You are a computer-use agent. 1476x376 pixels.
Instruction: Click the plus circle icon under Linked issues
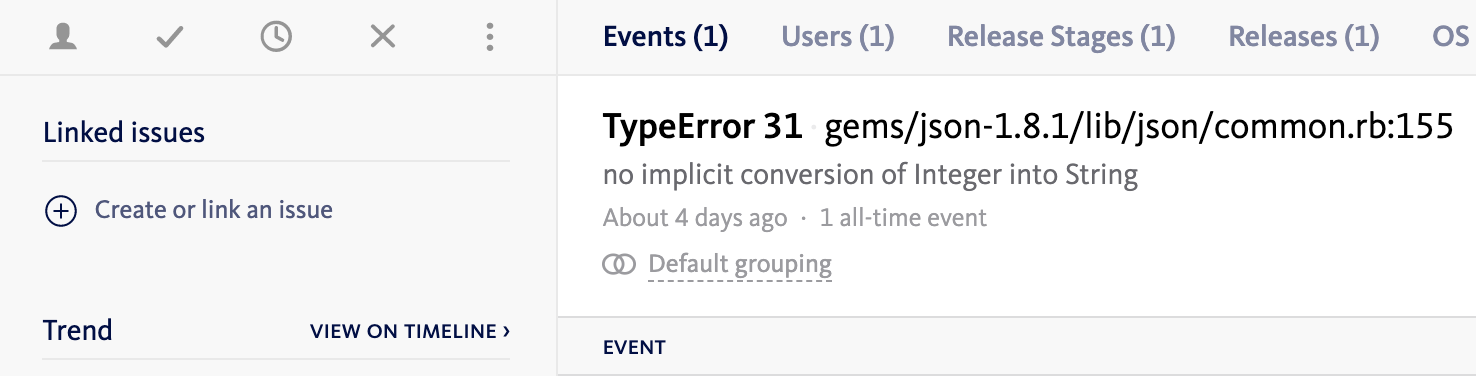point(61,211)
